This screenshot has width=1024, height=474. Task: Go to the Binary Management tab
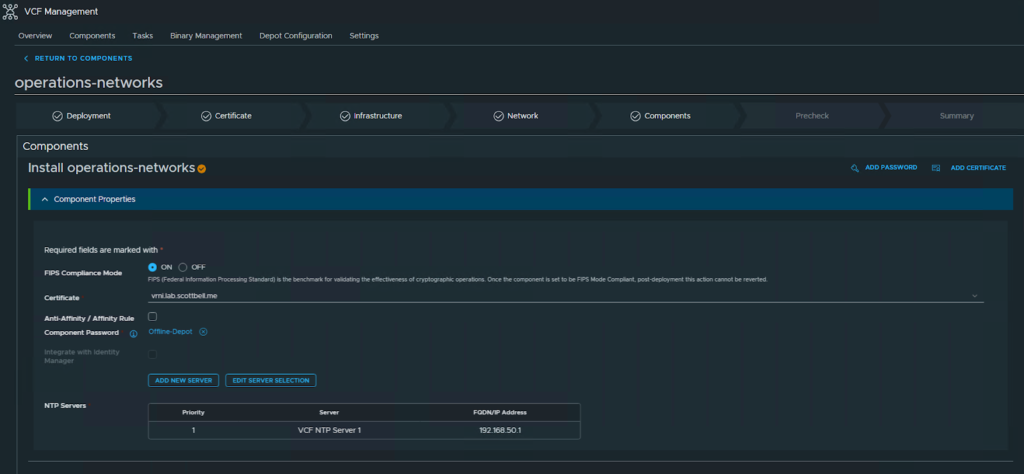pos(206,36)
